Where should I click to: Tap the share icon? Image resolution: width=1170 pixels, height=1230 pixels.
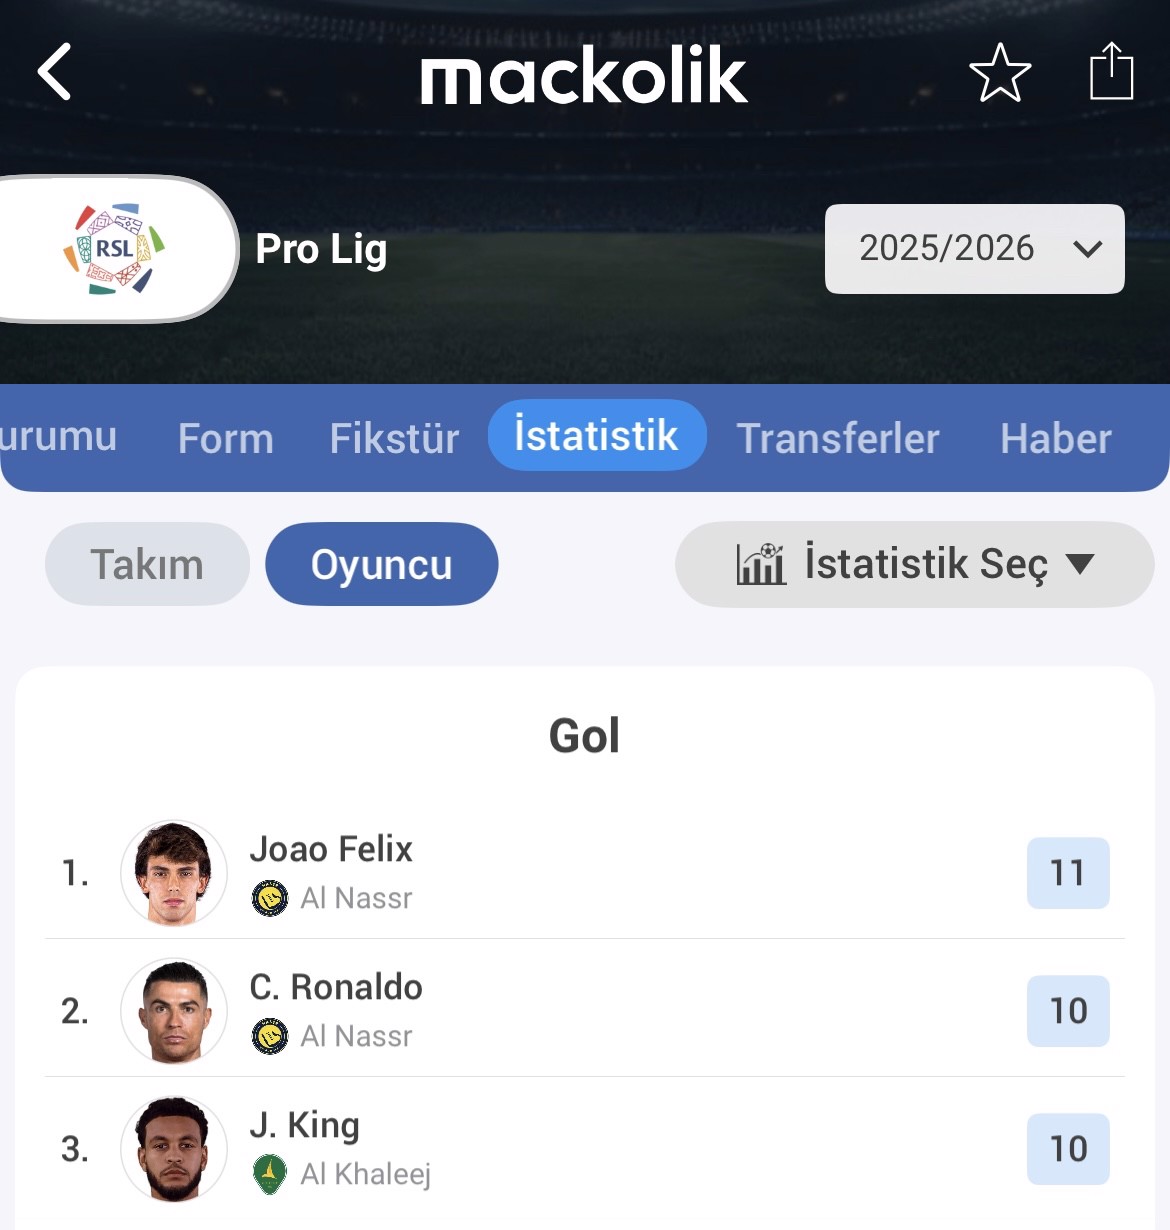tap(1110, 71)
